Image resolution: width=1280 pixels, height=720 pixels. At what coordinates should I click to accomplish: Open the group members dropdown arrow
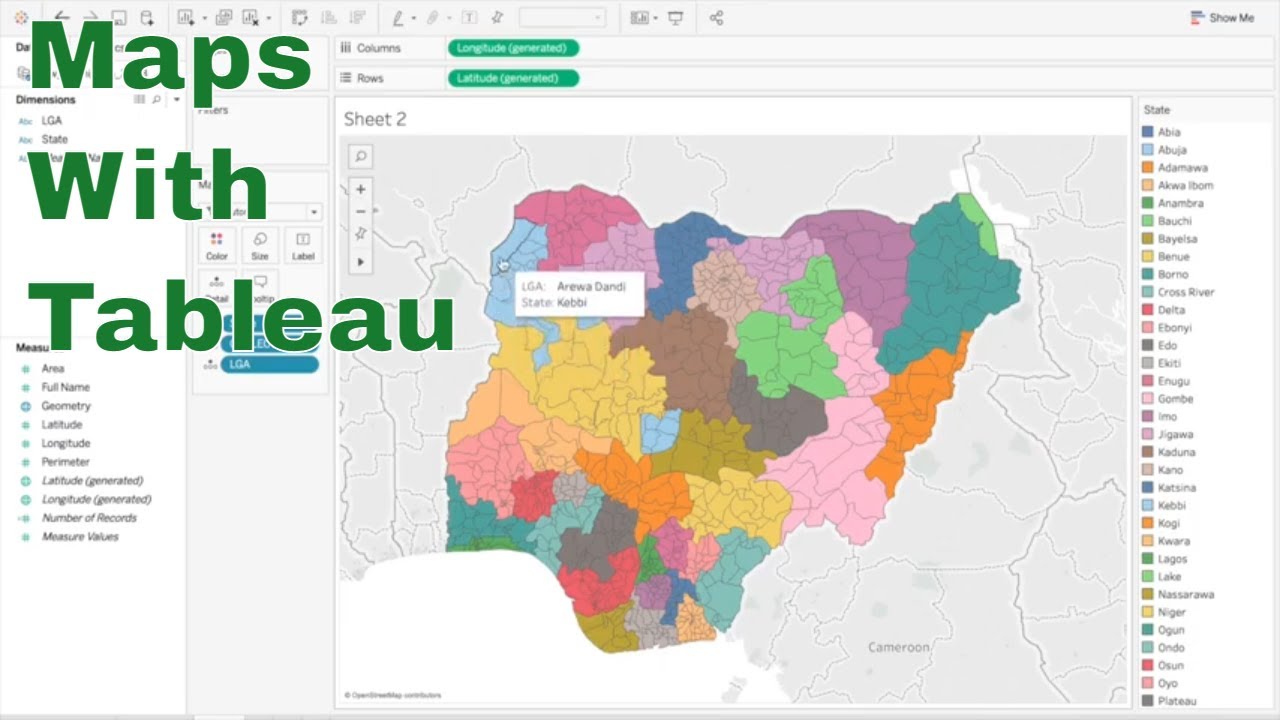coord(449,18)
